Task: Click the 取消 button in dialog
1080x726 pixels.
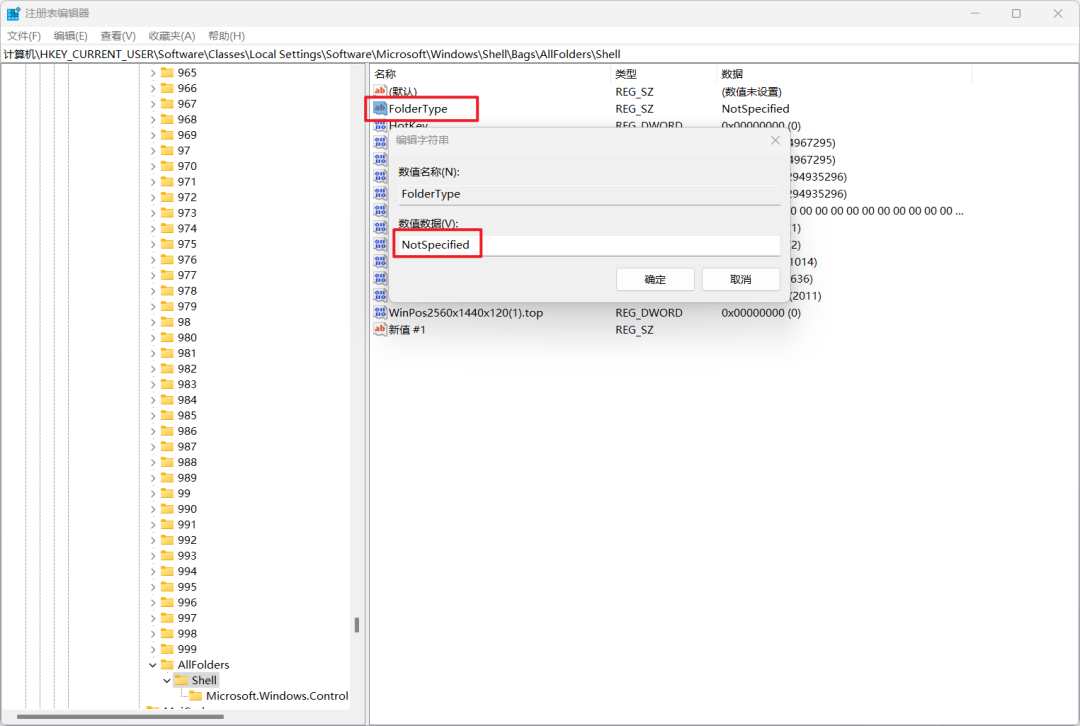Action: (740, 279)
